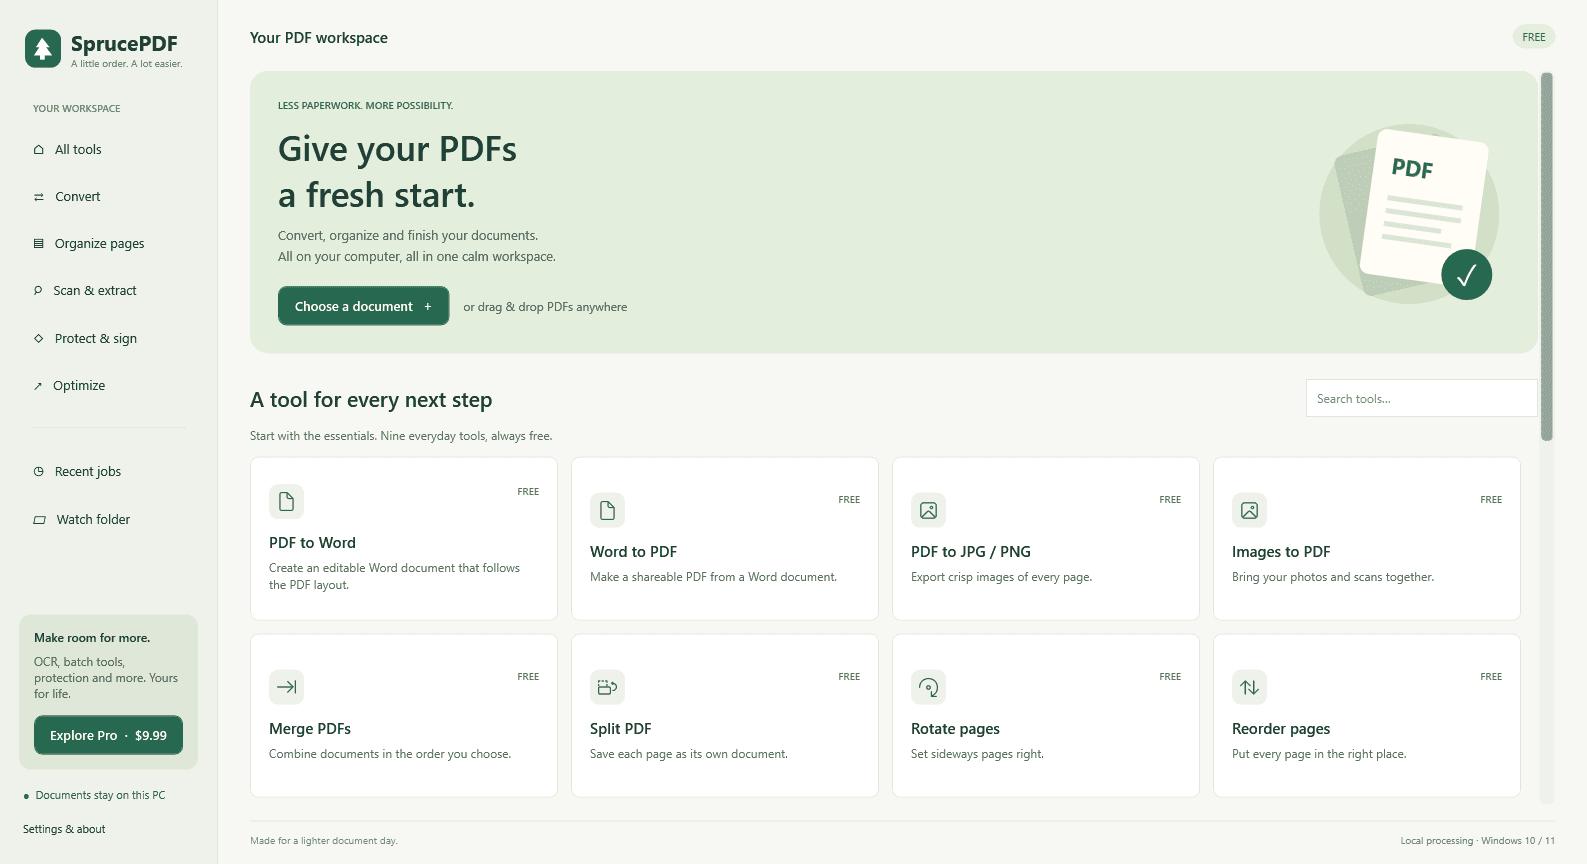Open the PDF to Word tool title
The width and height of the screenshot is (1587, 864).
[x=312, y=543]
